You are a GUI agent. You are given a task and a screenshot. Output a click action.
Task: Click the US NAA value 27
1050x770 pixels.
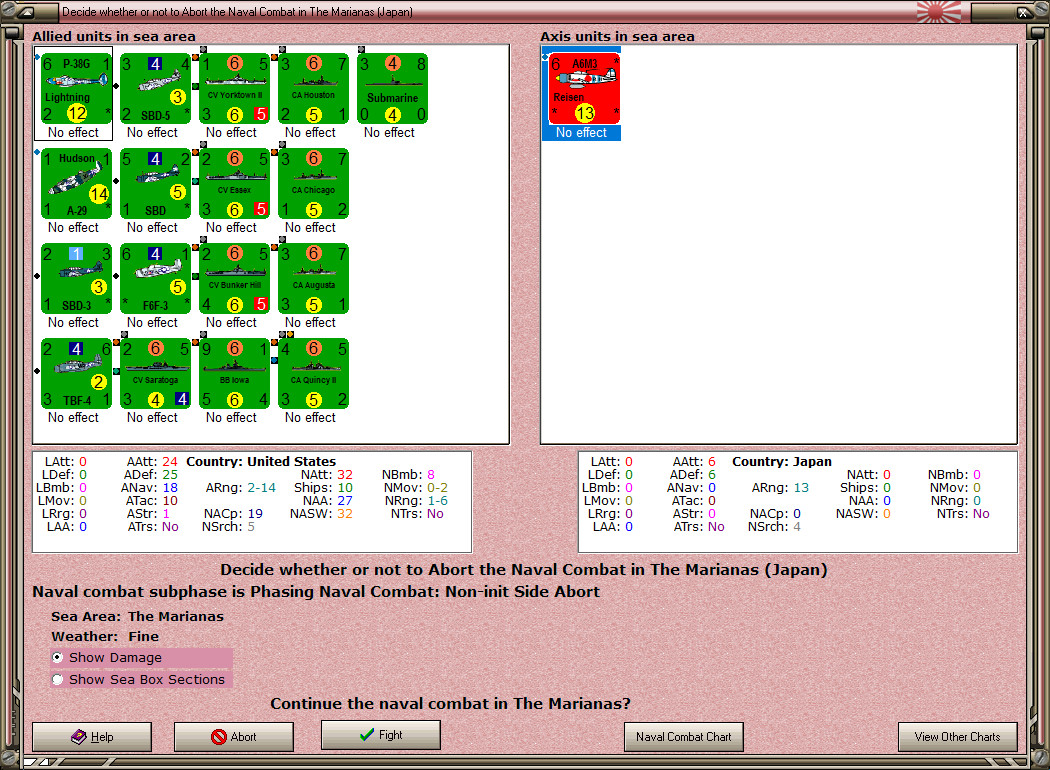345,500
